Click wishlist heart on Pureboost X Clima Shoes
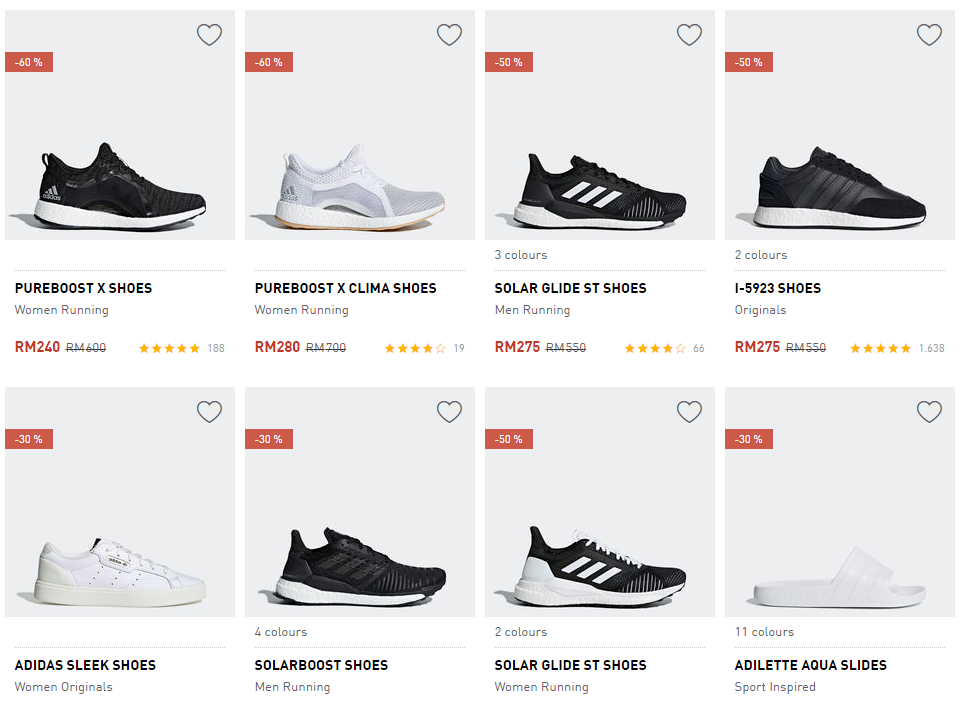Screen dimensions: 973x710 click(x=449, y=35)
